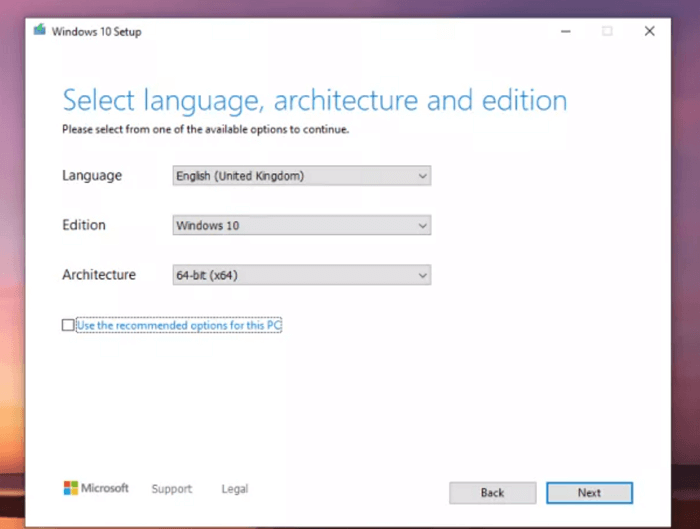This screenshot has height=529, width=700.
Task: Minimize the Windows 10 Setup window
Action: [x=564, y=31]
